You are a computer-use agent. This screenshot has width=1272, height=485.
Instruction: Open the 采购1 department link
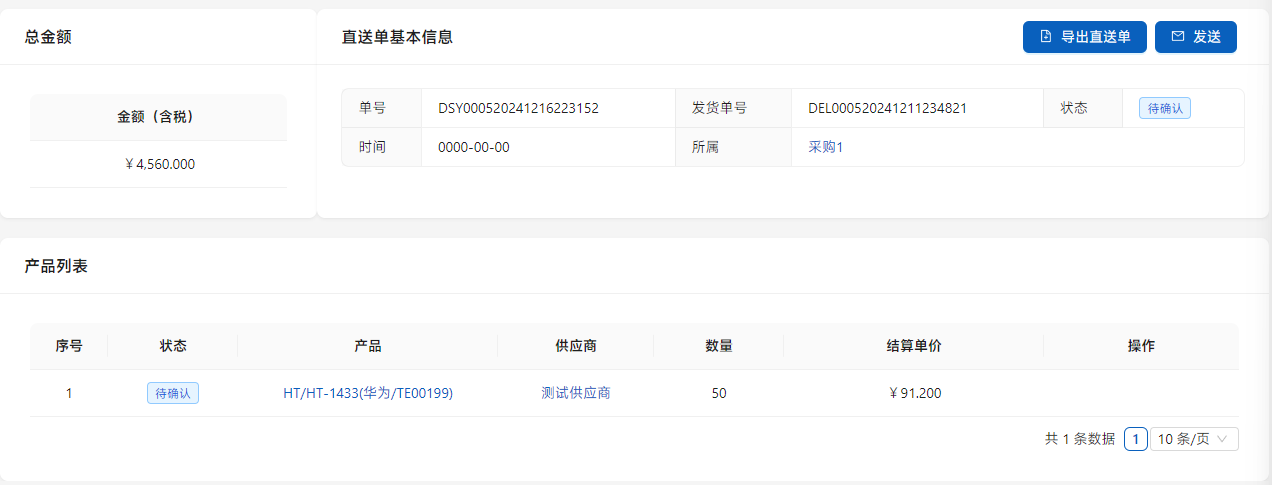pyautogui.click(x=826, y=147)
